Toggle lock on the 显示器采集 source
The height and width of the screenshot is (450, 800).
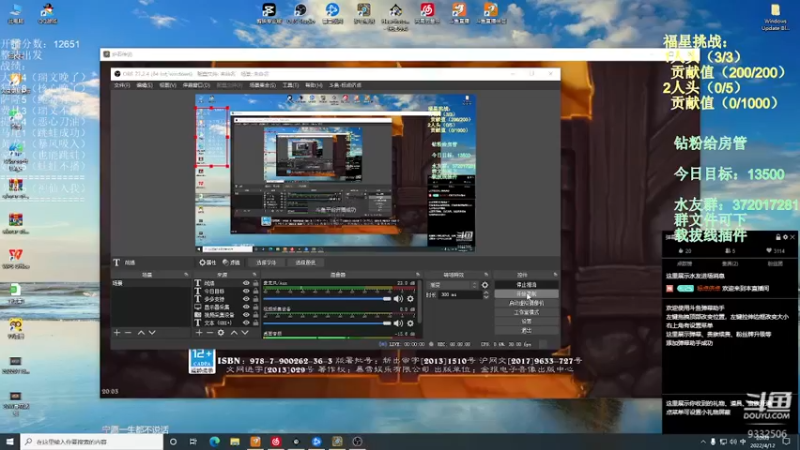coord(256,307)
